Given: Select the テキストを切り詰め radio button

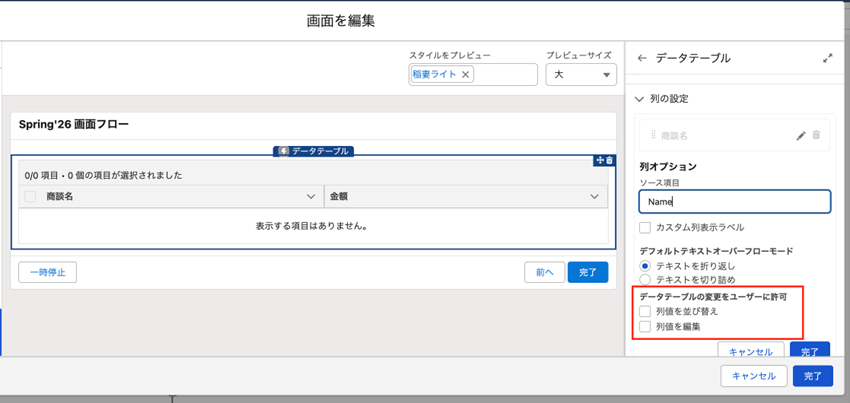Looking at the screenshot, I should coord(645,280).
